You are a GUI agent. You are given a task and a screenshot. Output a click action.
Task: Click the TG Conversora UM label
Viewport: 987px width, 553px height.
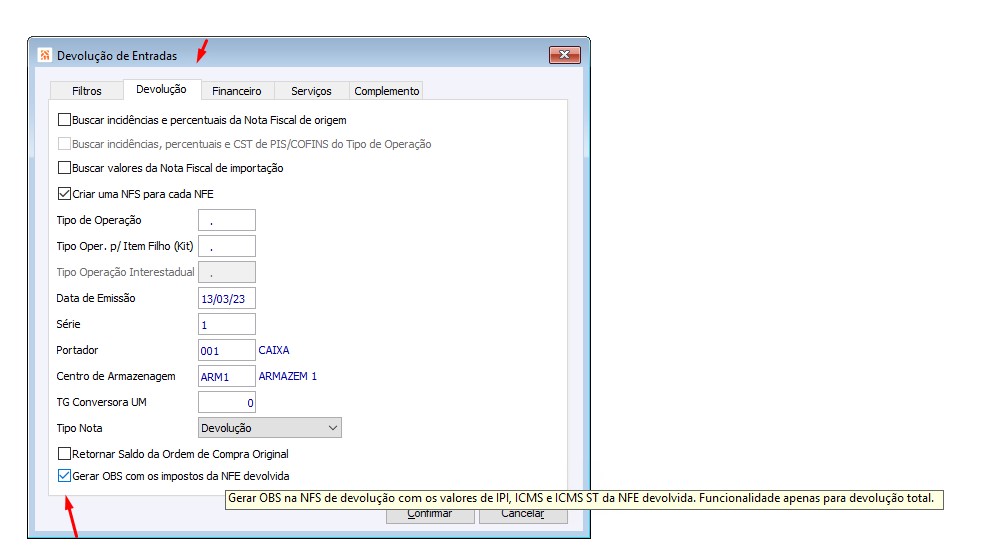pos(101,401)
